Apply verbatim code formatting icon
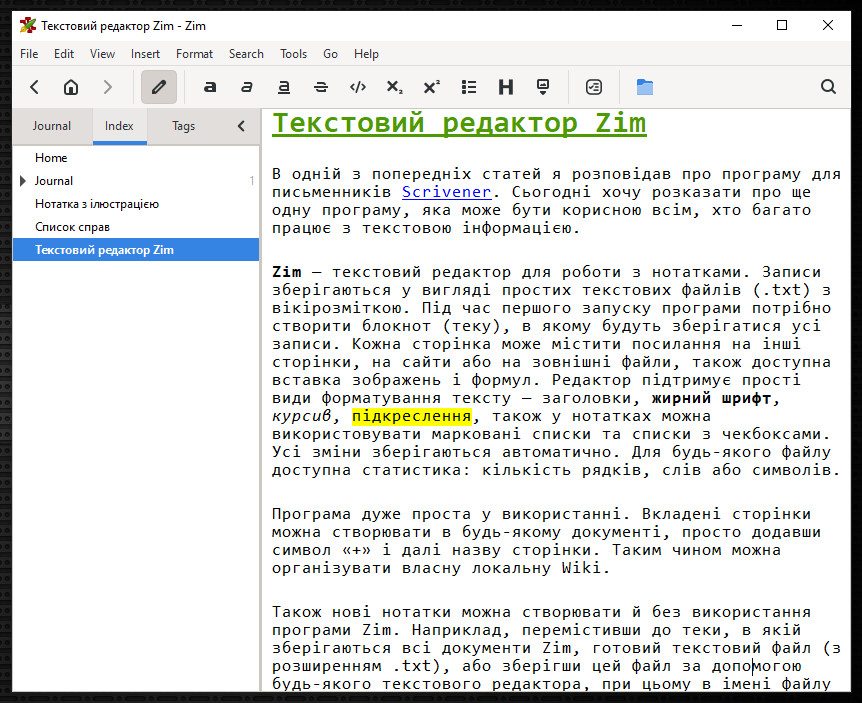 (x=358, y=87)
